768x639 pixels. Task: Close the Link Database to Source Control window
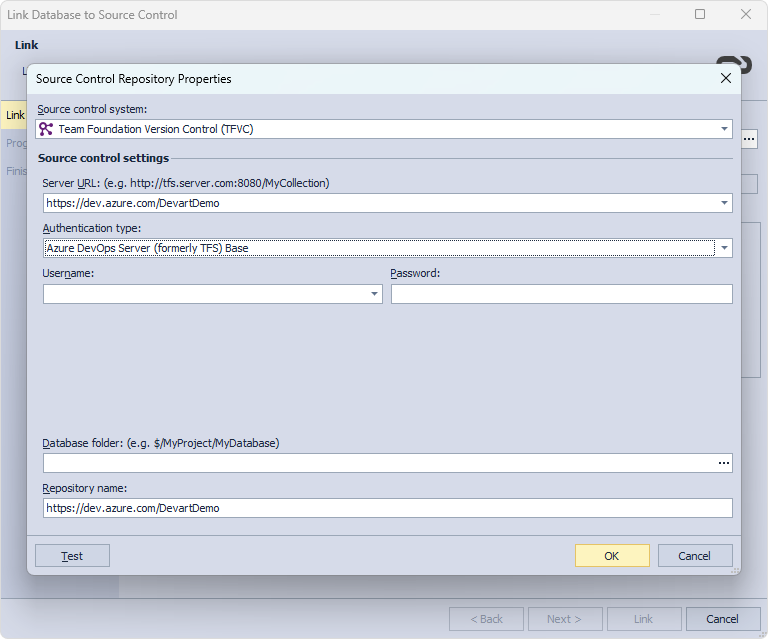pyautogui.click(x=745, y=14)
